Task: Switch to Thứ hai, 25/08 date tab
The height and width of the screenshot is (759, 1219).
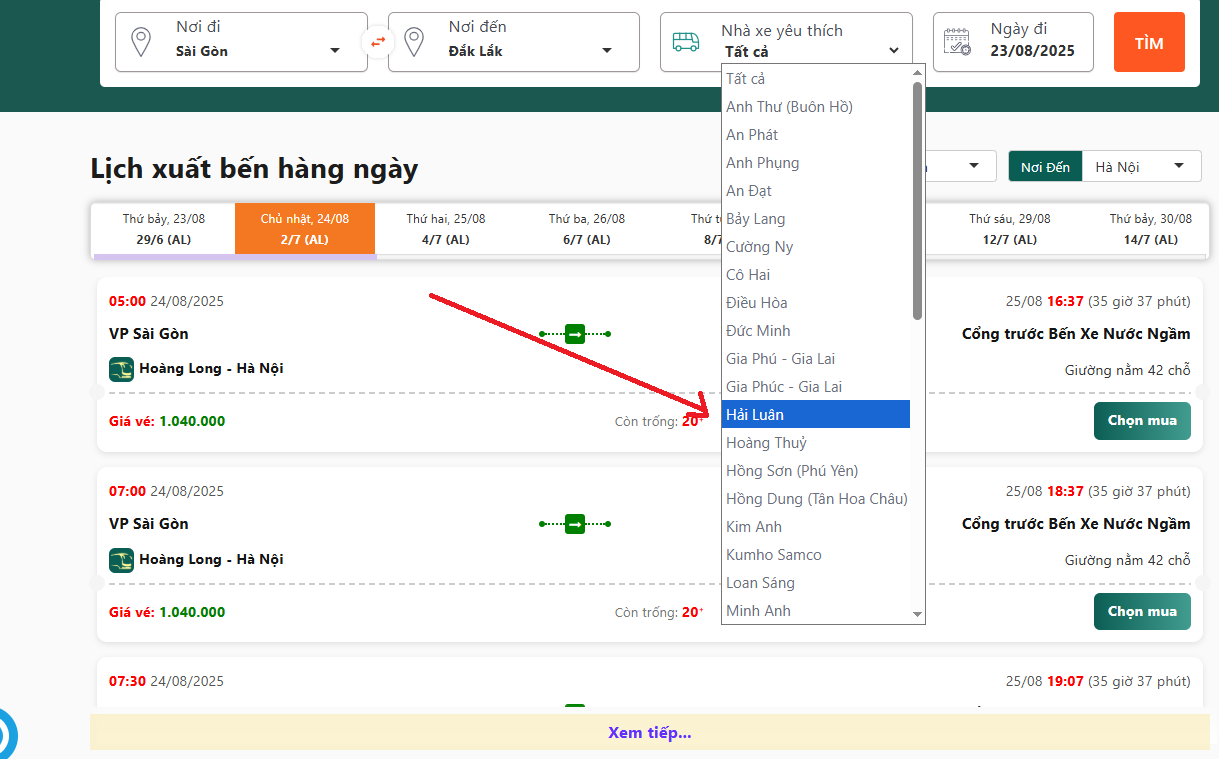Action: [x=446, y=229]
